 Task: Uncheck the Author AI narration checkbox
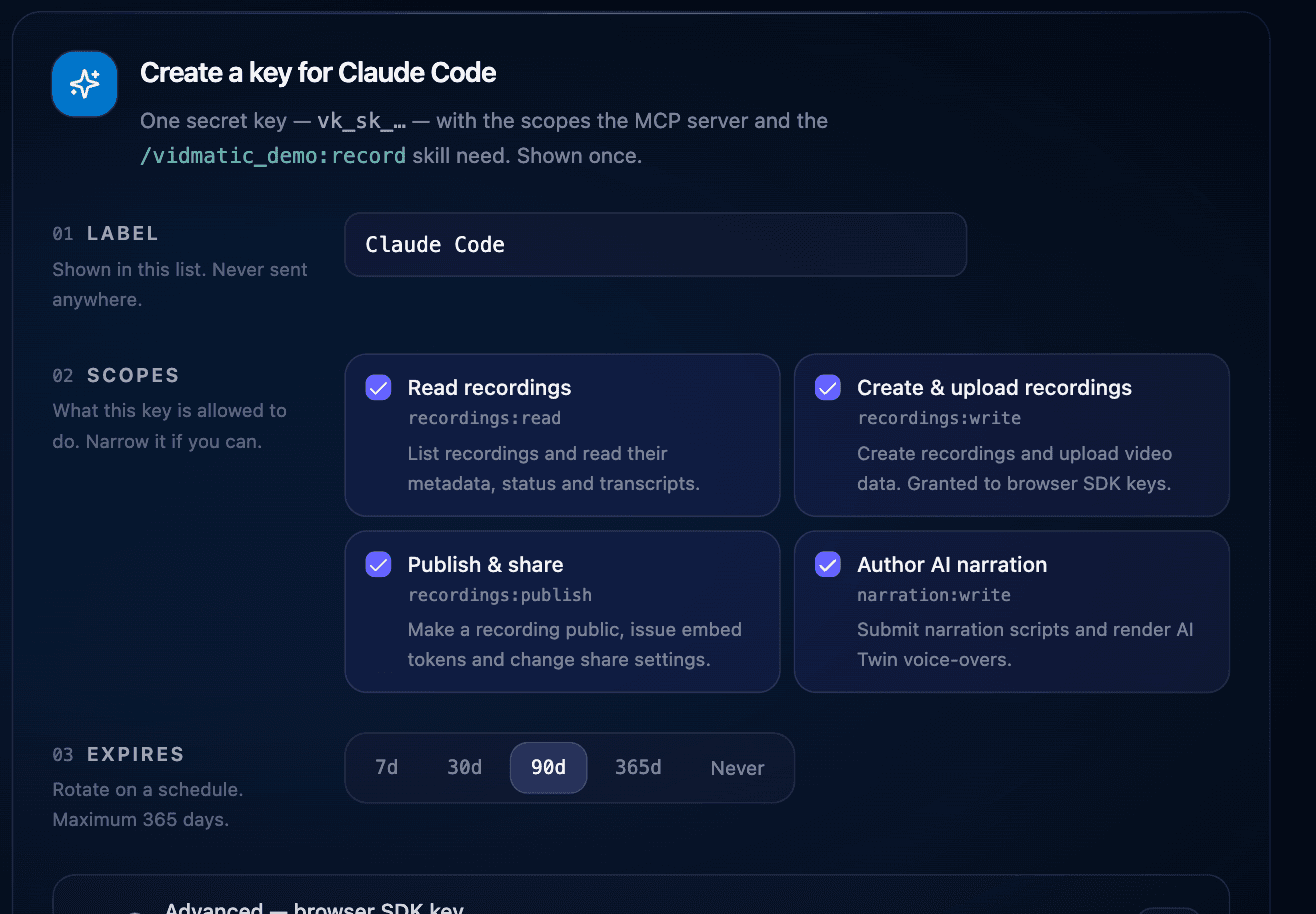(828, 565)
